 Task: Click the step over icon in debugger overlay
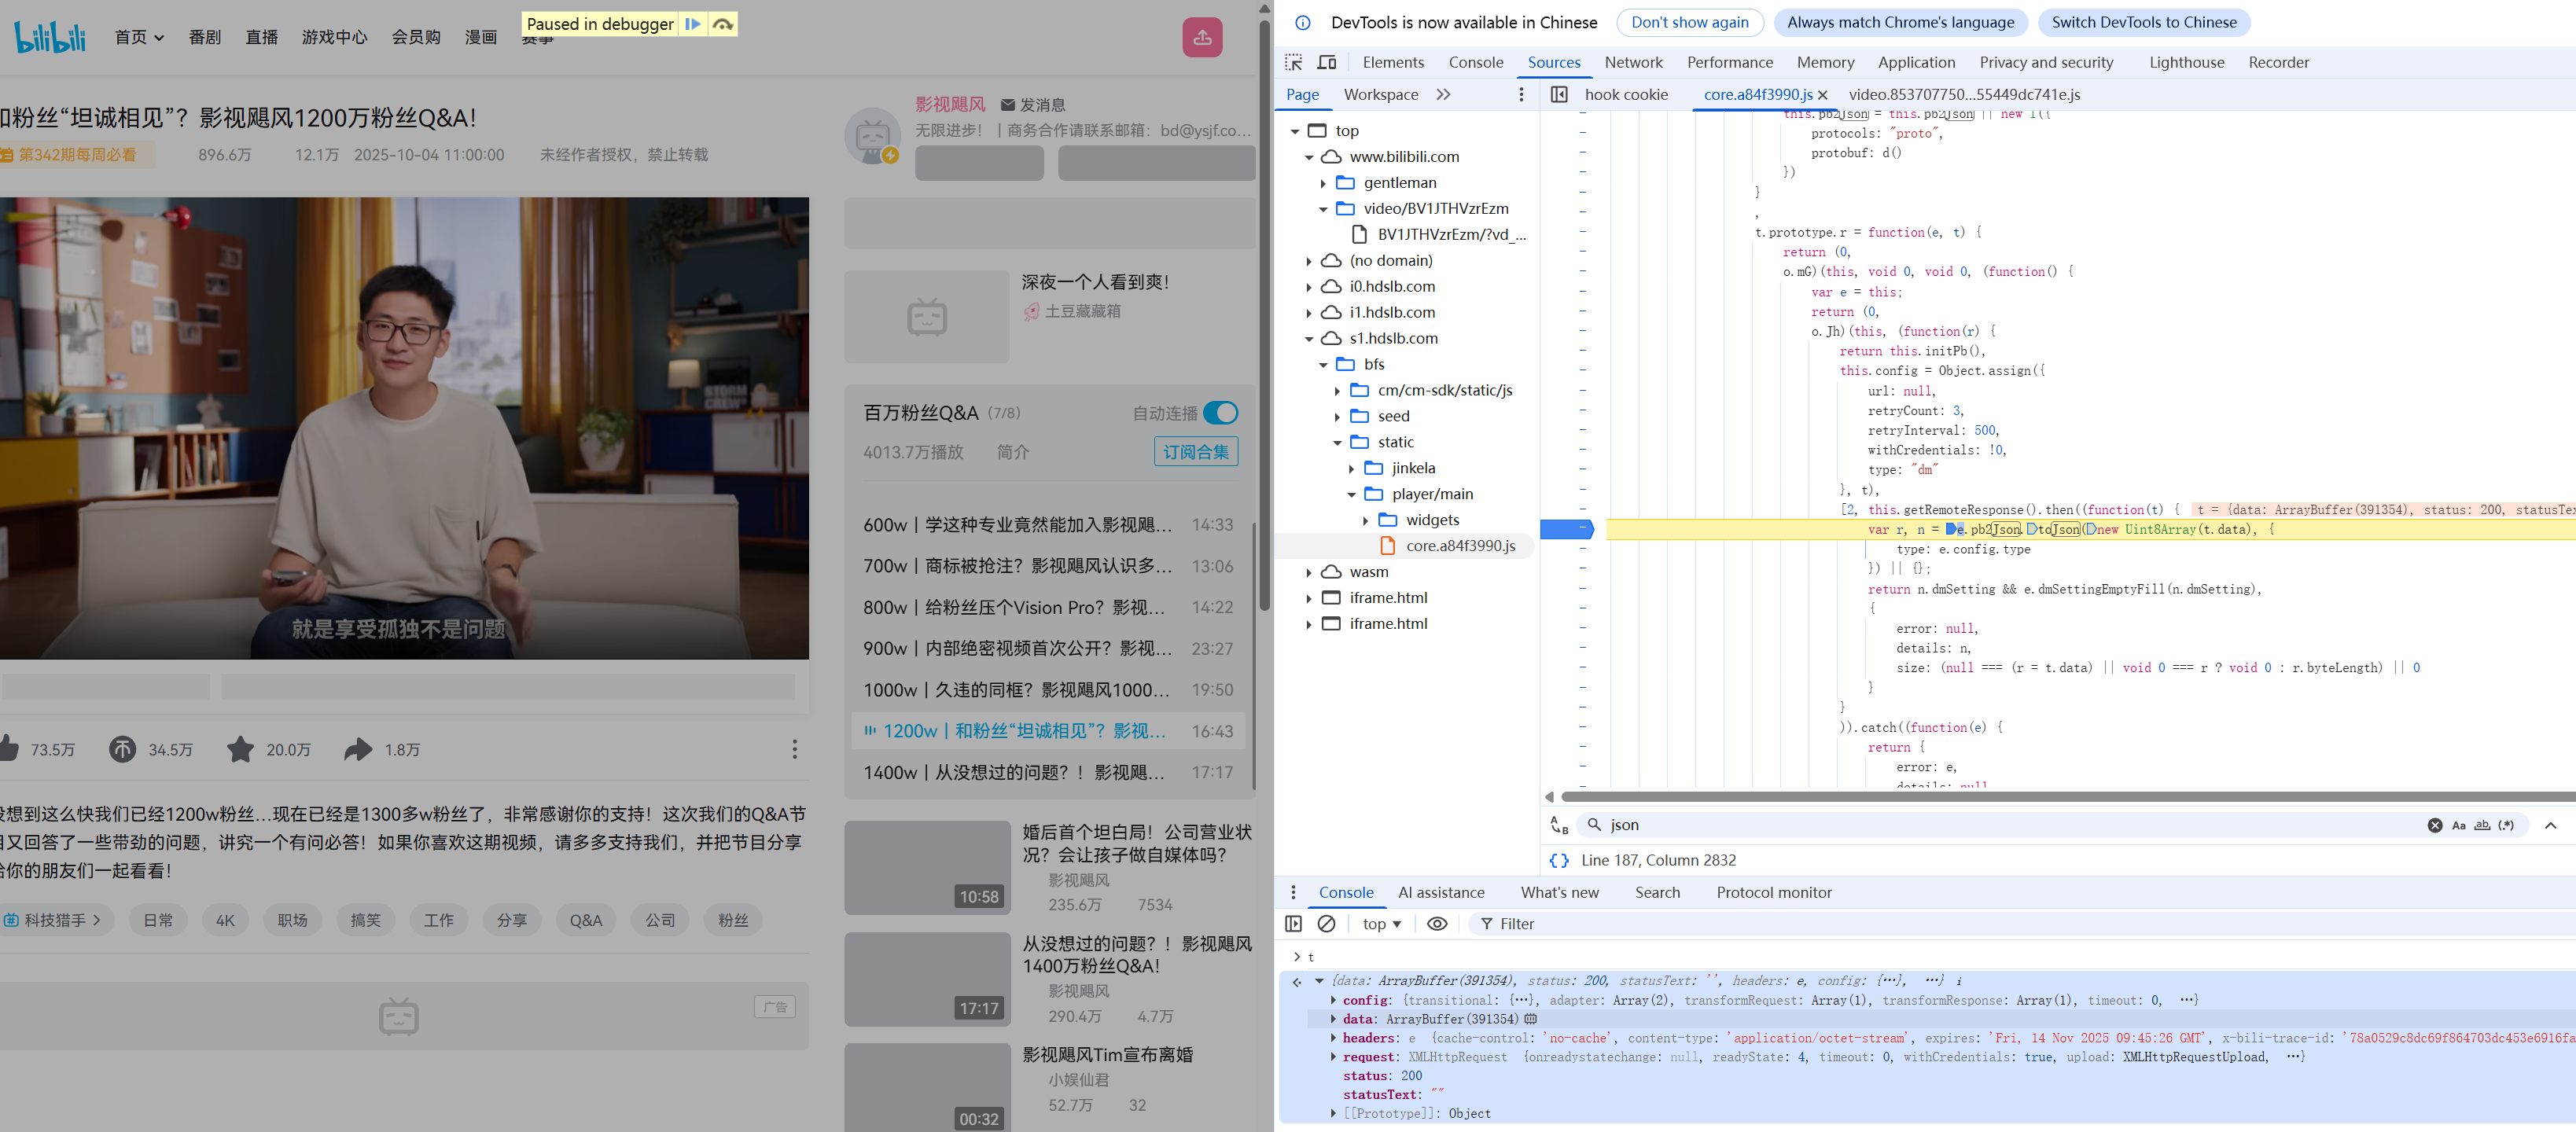(723, 24)
